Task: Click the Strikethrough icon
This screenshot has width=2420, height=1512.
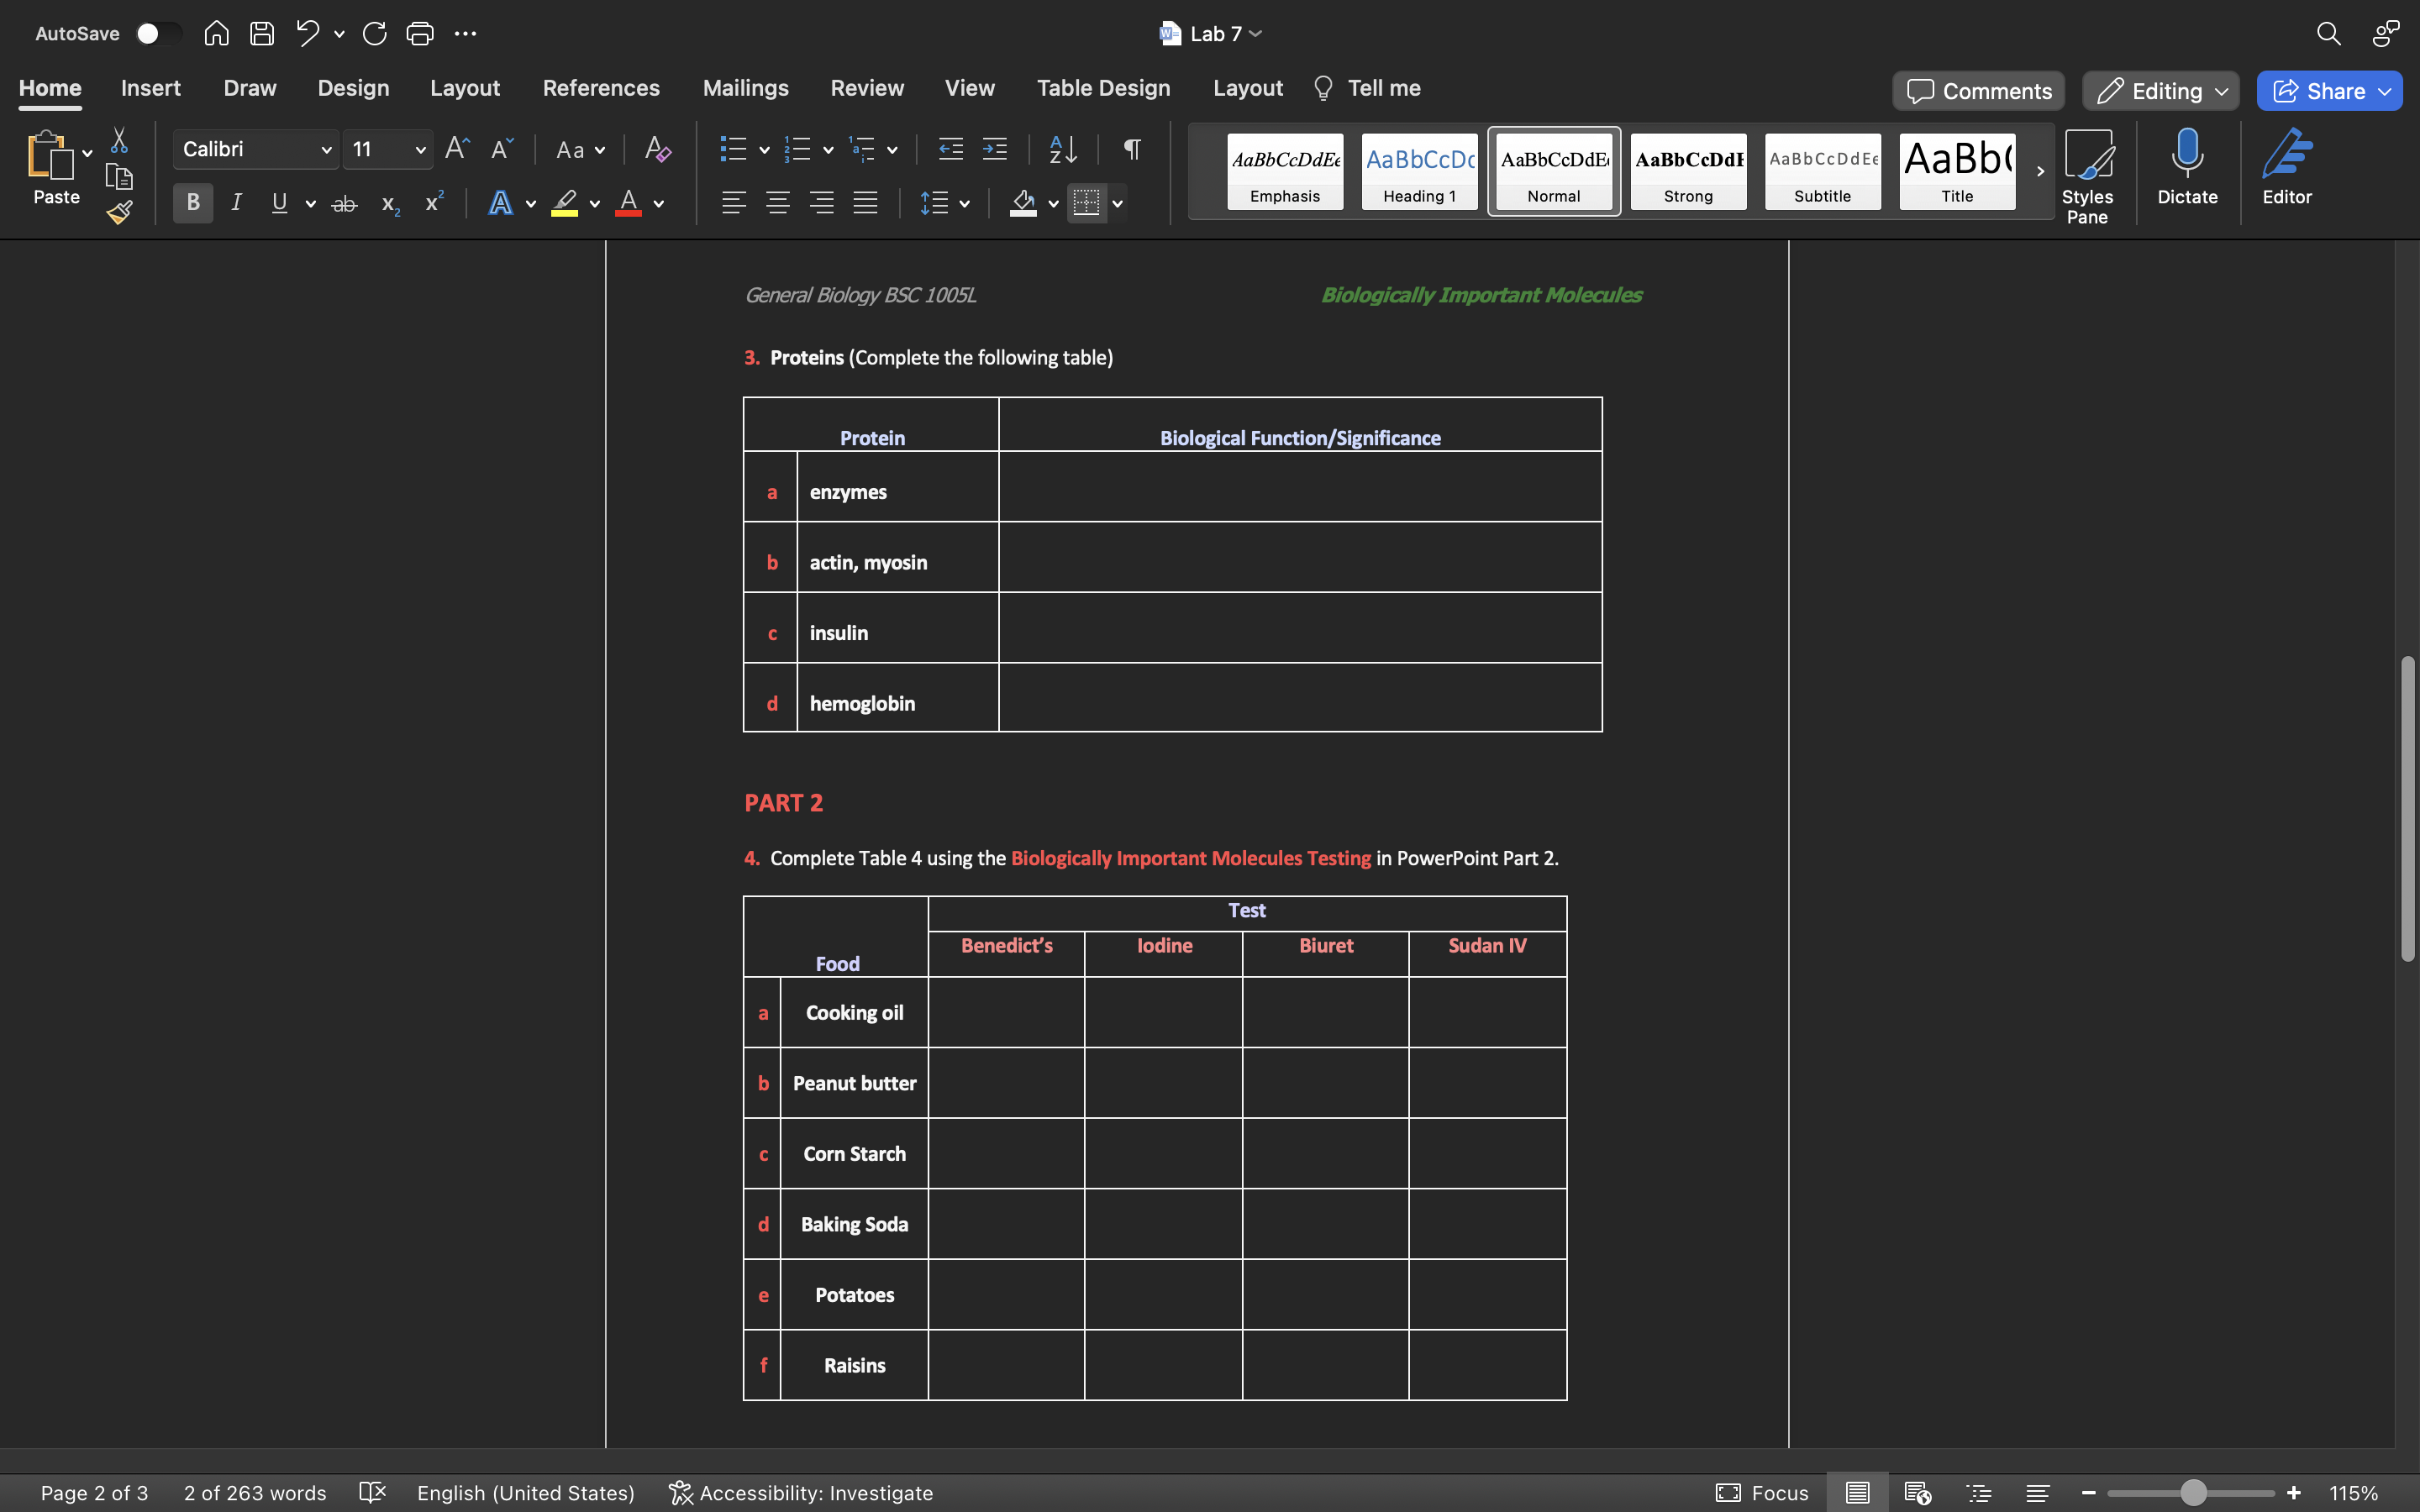Action: coord(344,203)
